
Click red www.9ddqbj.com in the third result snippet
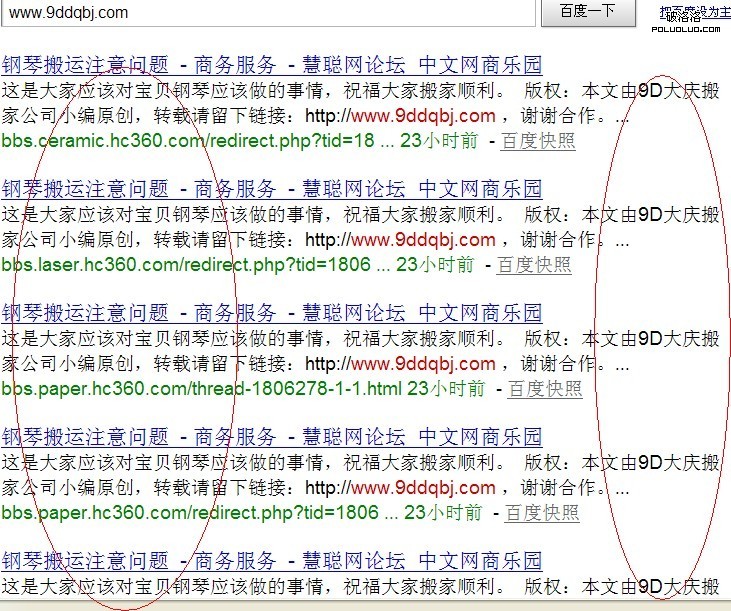(x=423, y=364)
